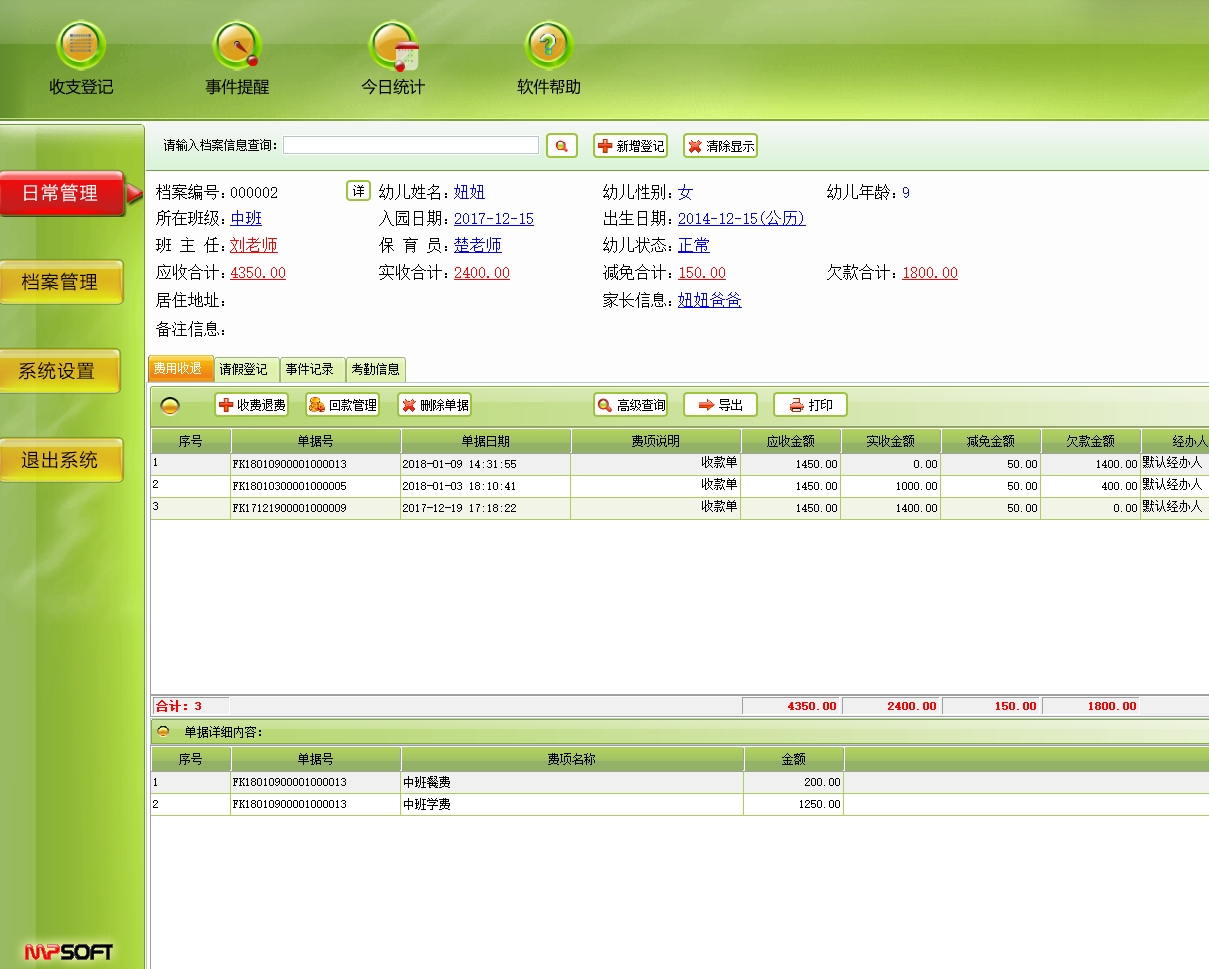The image size is (1209, 969).
Task: Click 收费退费 toolbar button
Action: coord(251,405)
